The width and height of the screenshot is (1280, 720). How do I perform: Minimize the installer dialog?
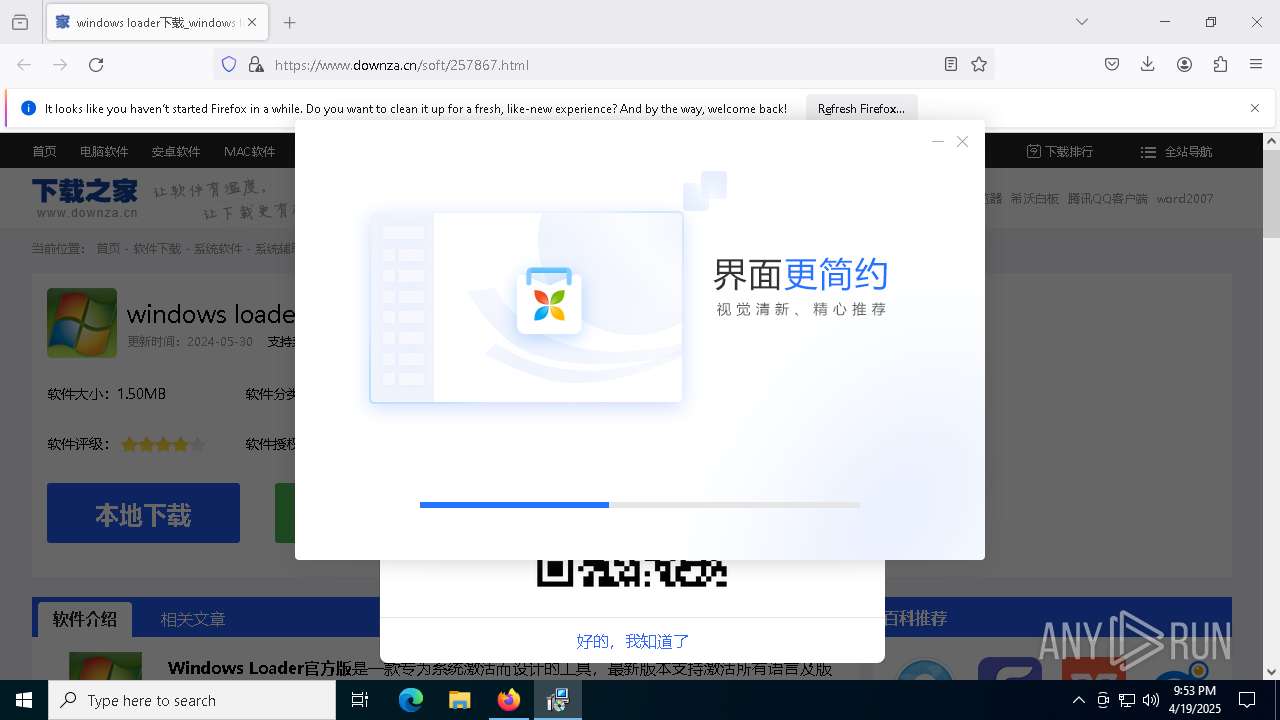[938, 142]
